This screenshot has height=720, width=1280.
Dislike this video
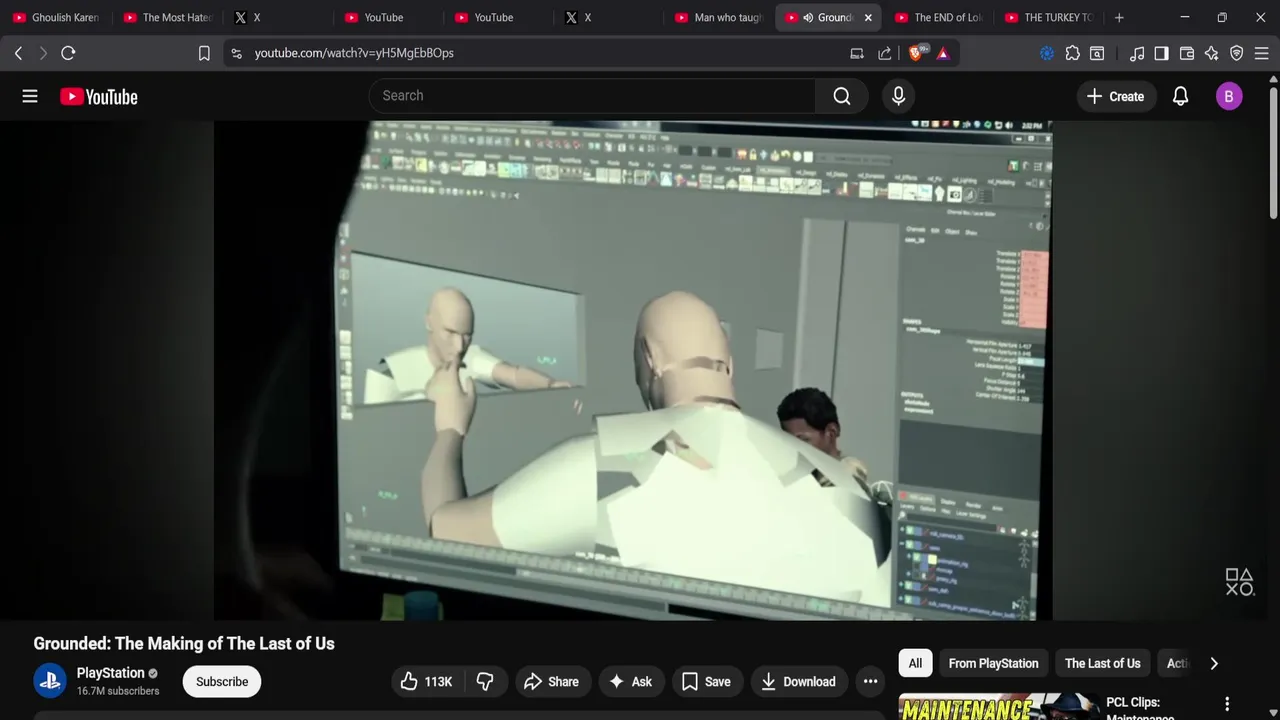tap(485, 681)
